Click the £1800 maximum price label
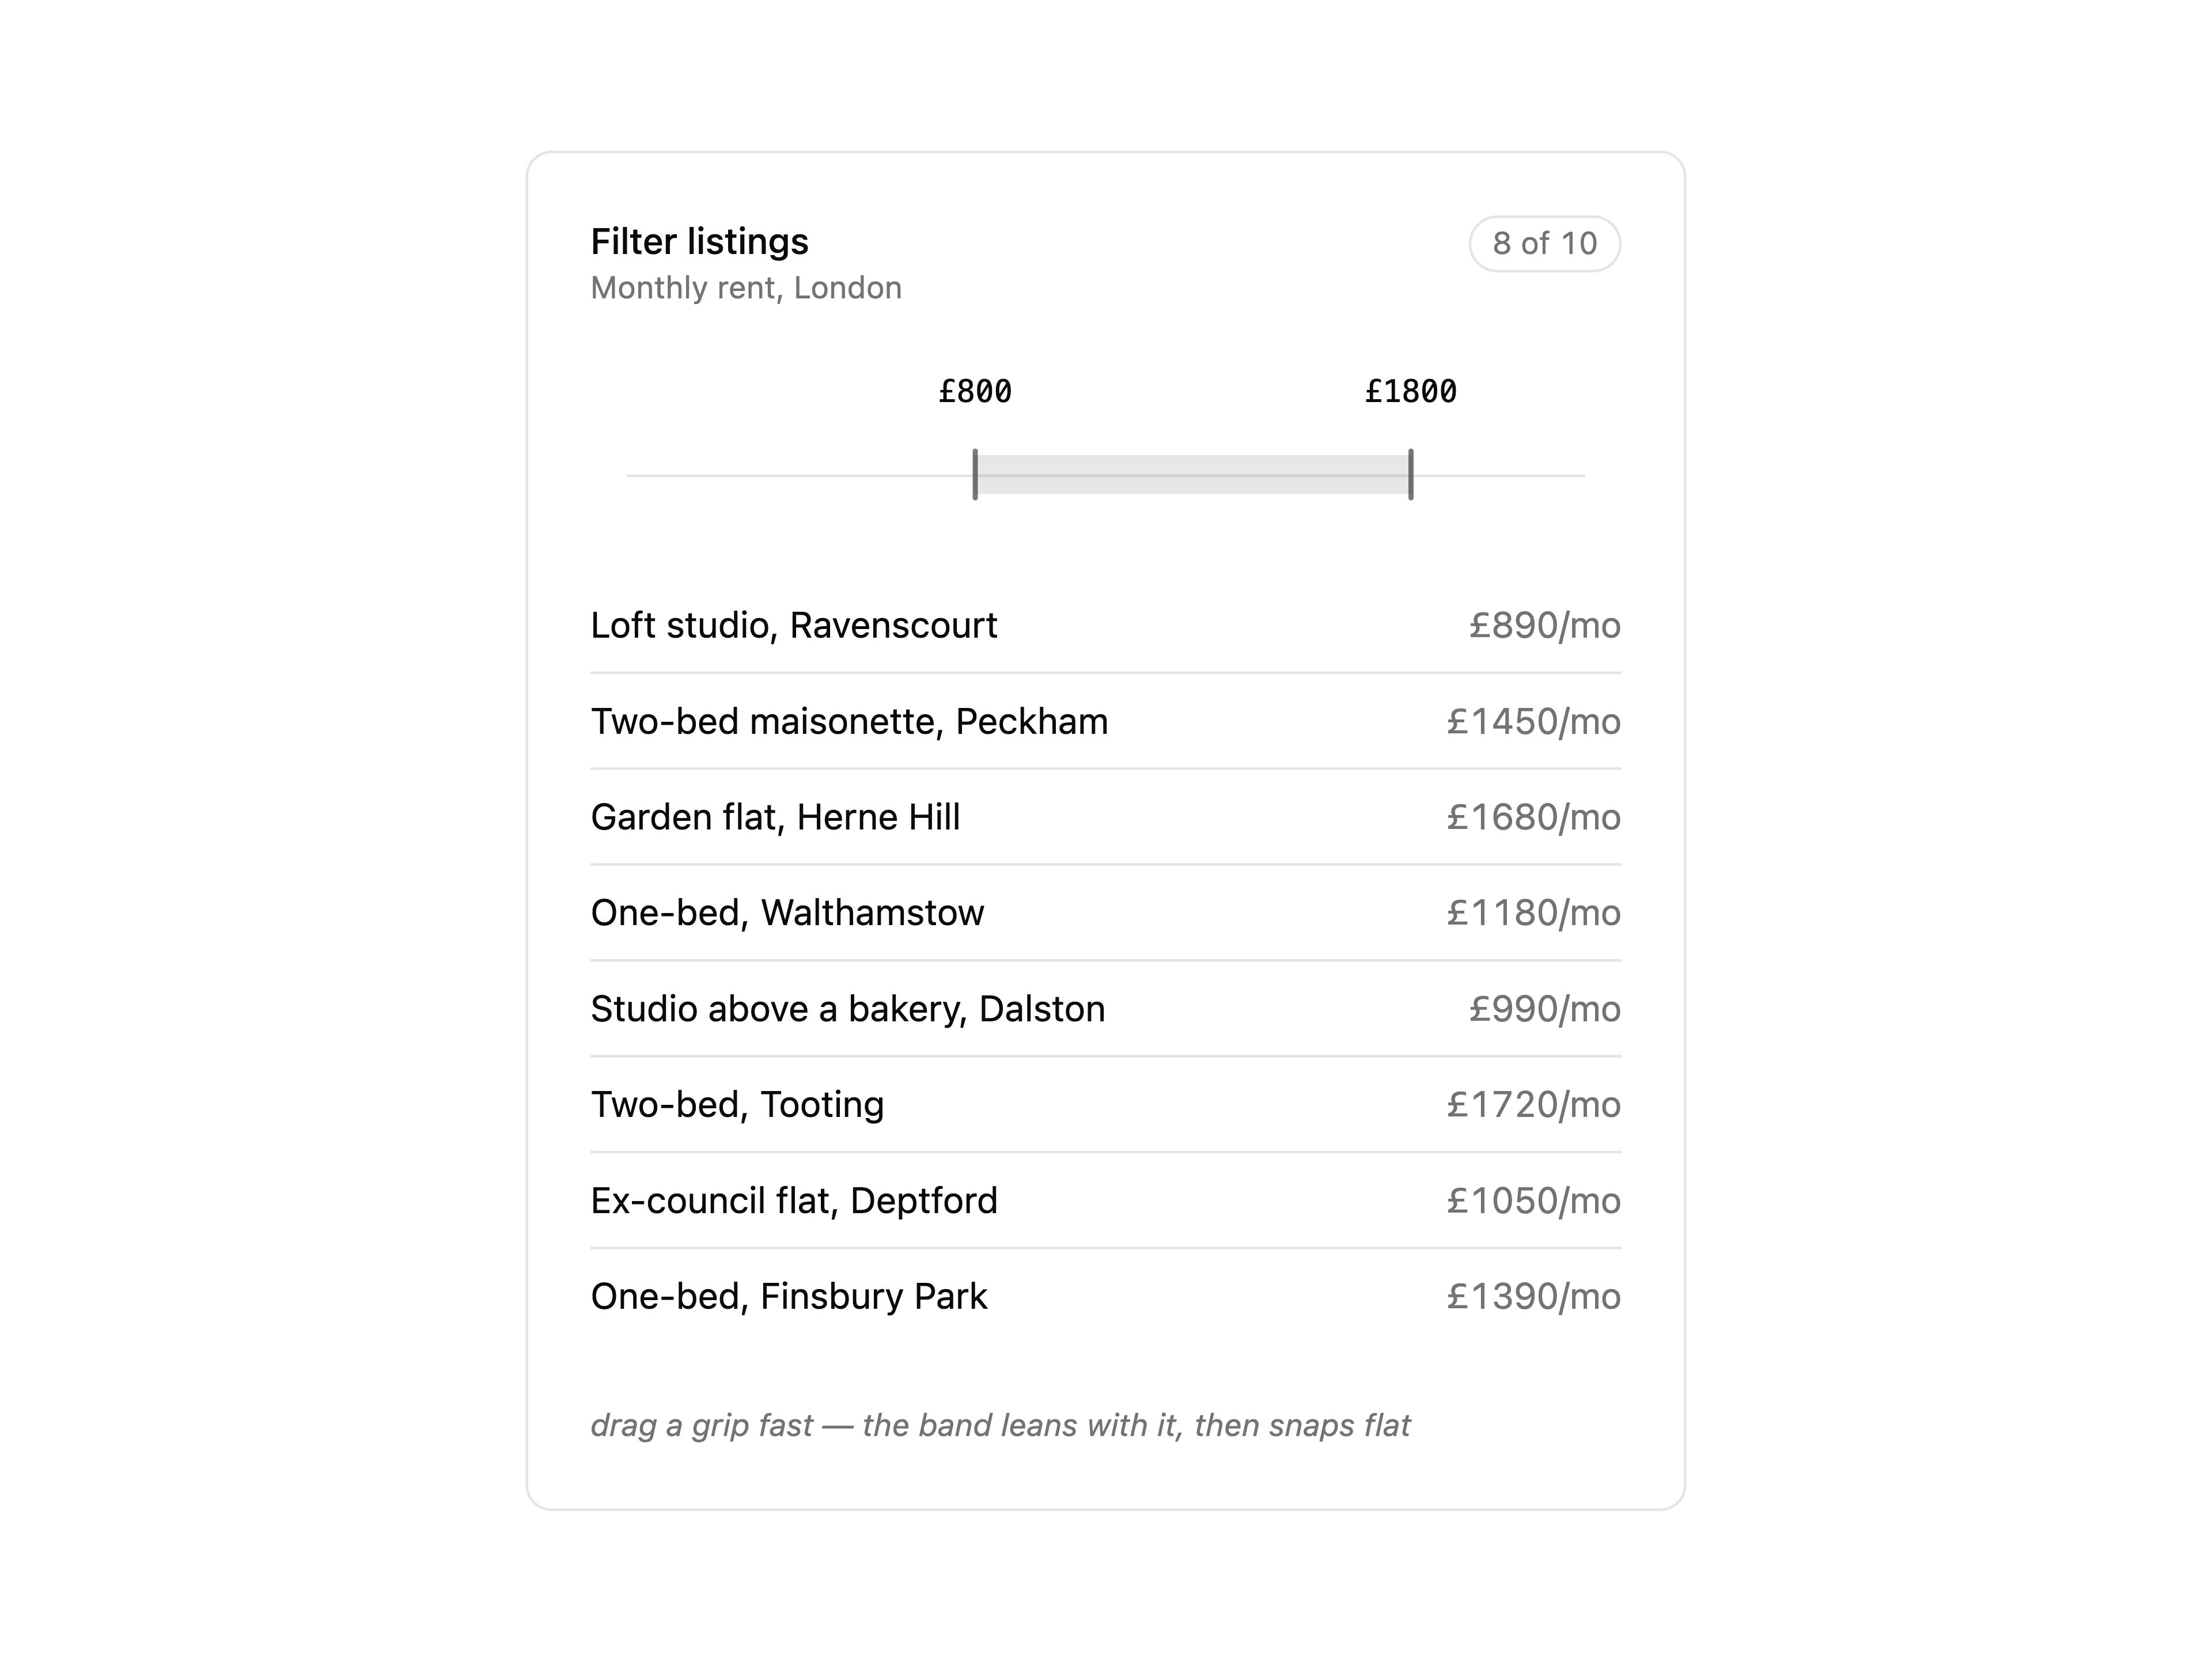The width and height of the screenshot is (2212, 1659). pos(1411,391)
